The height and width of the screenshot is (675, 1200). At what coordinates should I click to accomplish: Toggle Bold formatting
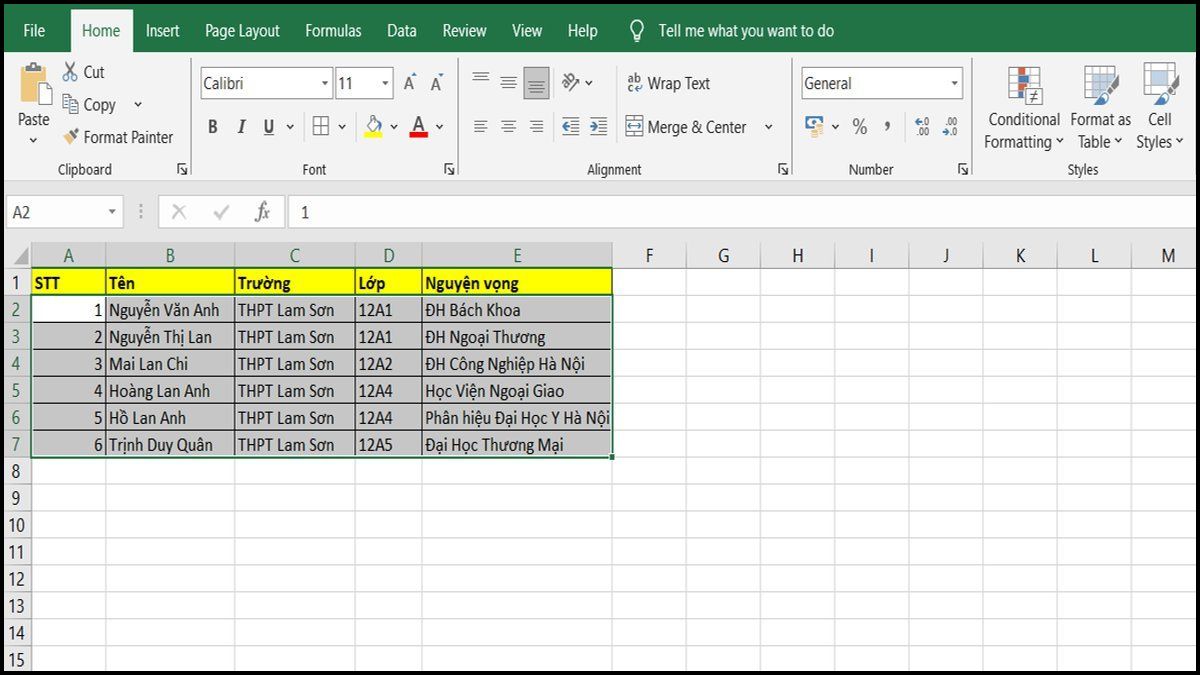coord(213,127)
